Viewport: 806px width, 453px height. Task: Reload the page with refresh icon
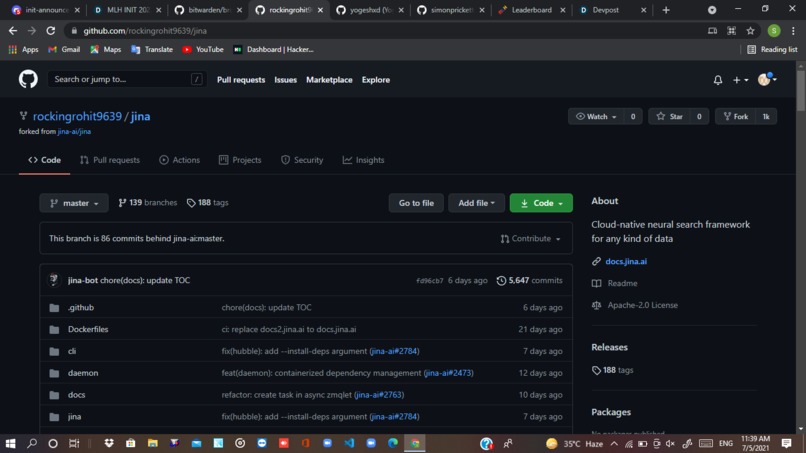[50, 31]
